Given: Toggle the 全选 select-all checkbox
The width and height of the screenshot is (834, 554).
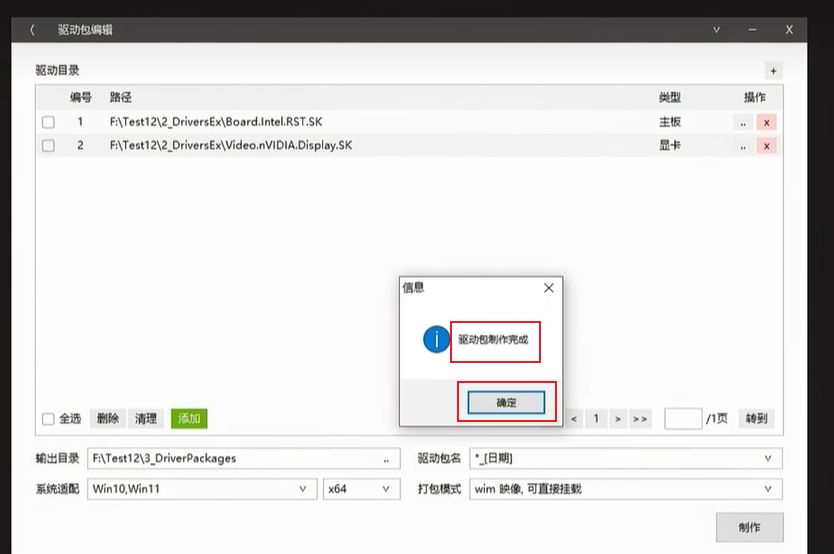Looking at the screenshot, I should 48,419.
